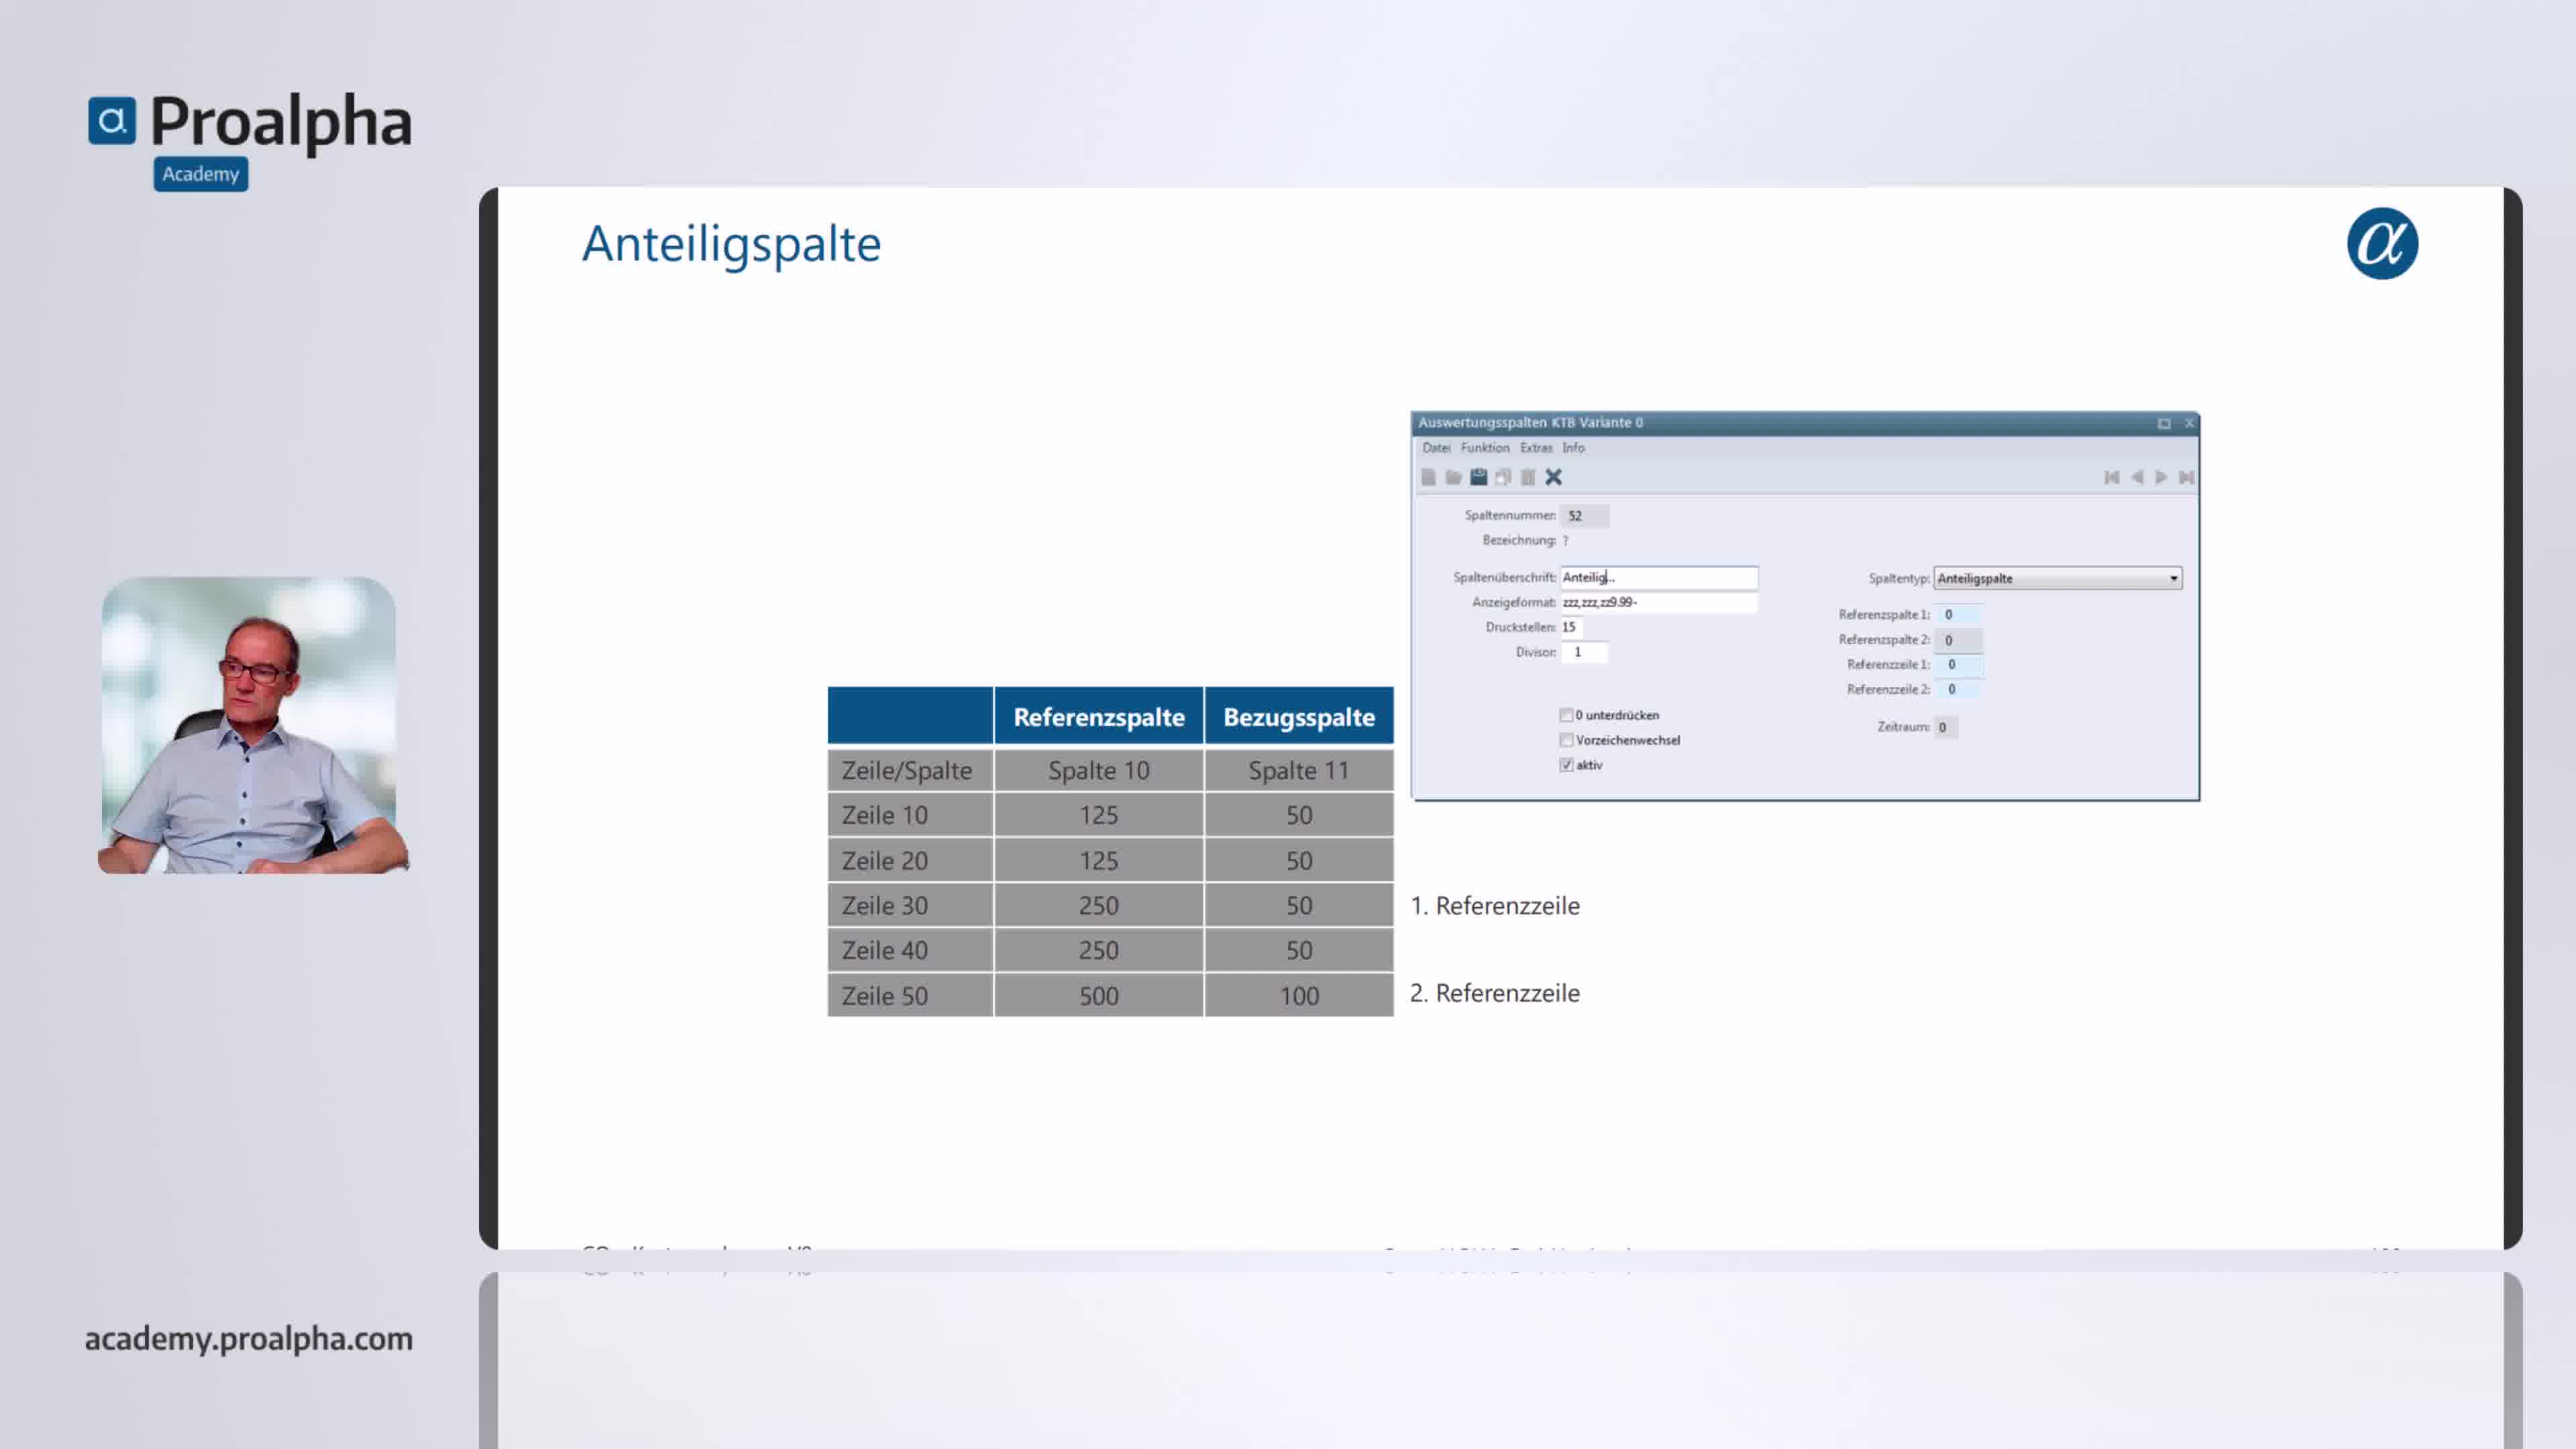
Task: Click the Proalpha Academy logo
Action: pos(250,135)
